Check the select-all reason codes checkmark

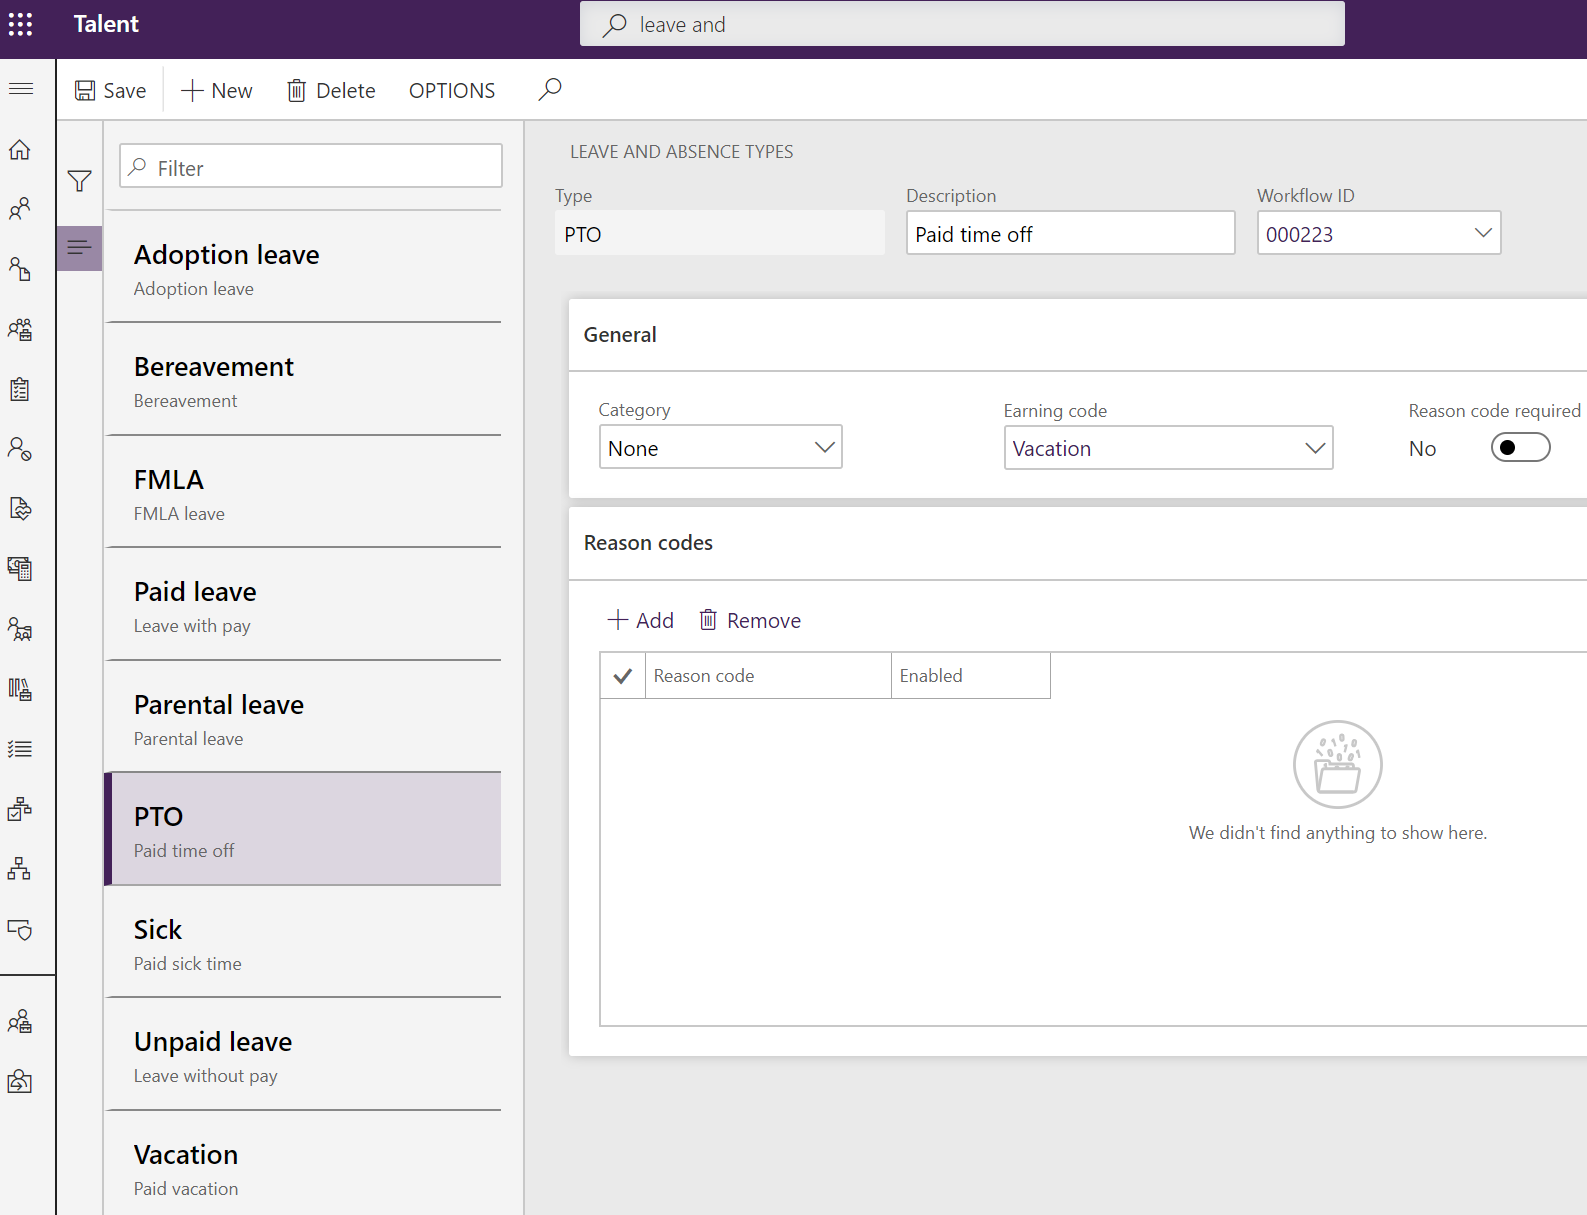[622, 676]
